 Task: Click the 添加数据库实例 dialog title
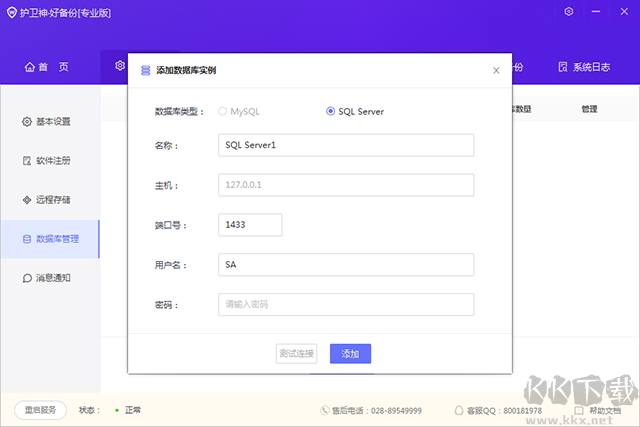click(x=186, y=71)
